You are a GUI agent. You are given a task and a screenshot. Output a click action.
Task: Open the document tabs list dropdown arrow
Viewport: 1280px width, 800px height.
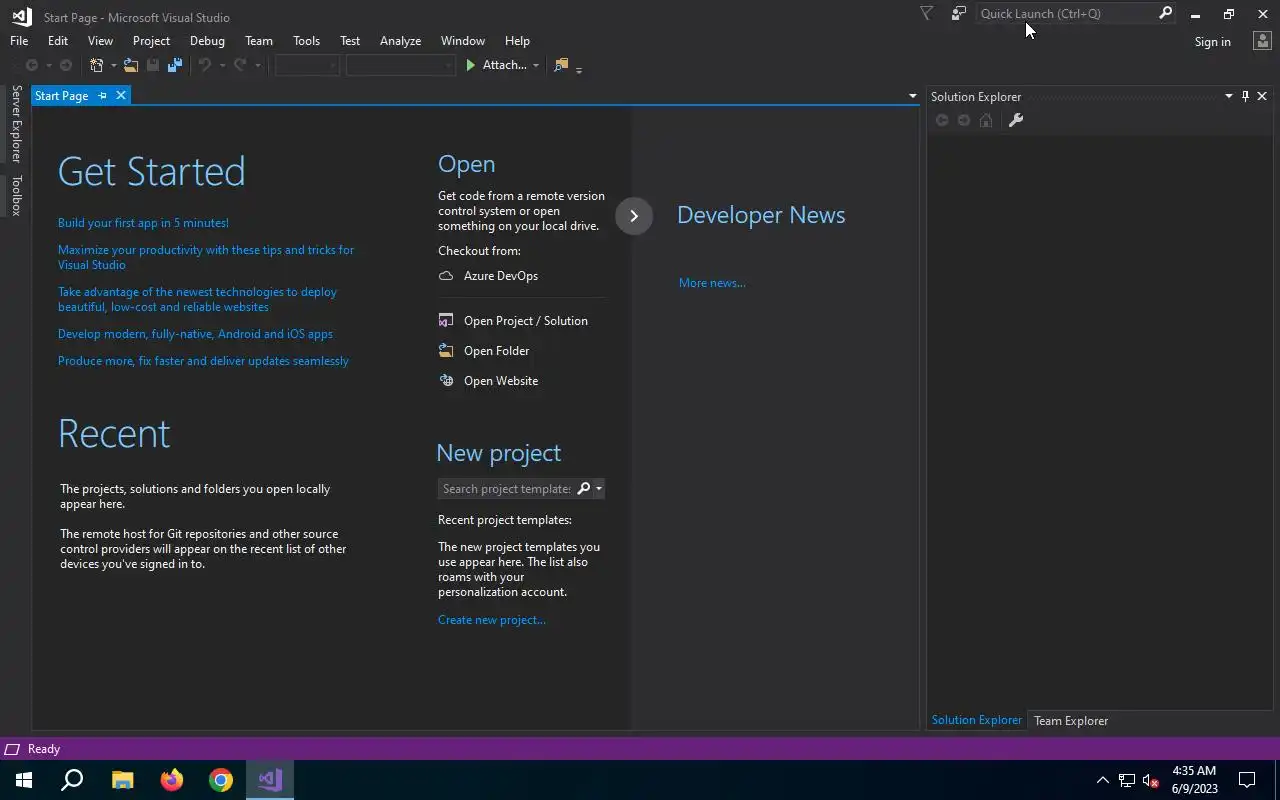point(912,96)
